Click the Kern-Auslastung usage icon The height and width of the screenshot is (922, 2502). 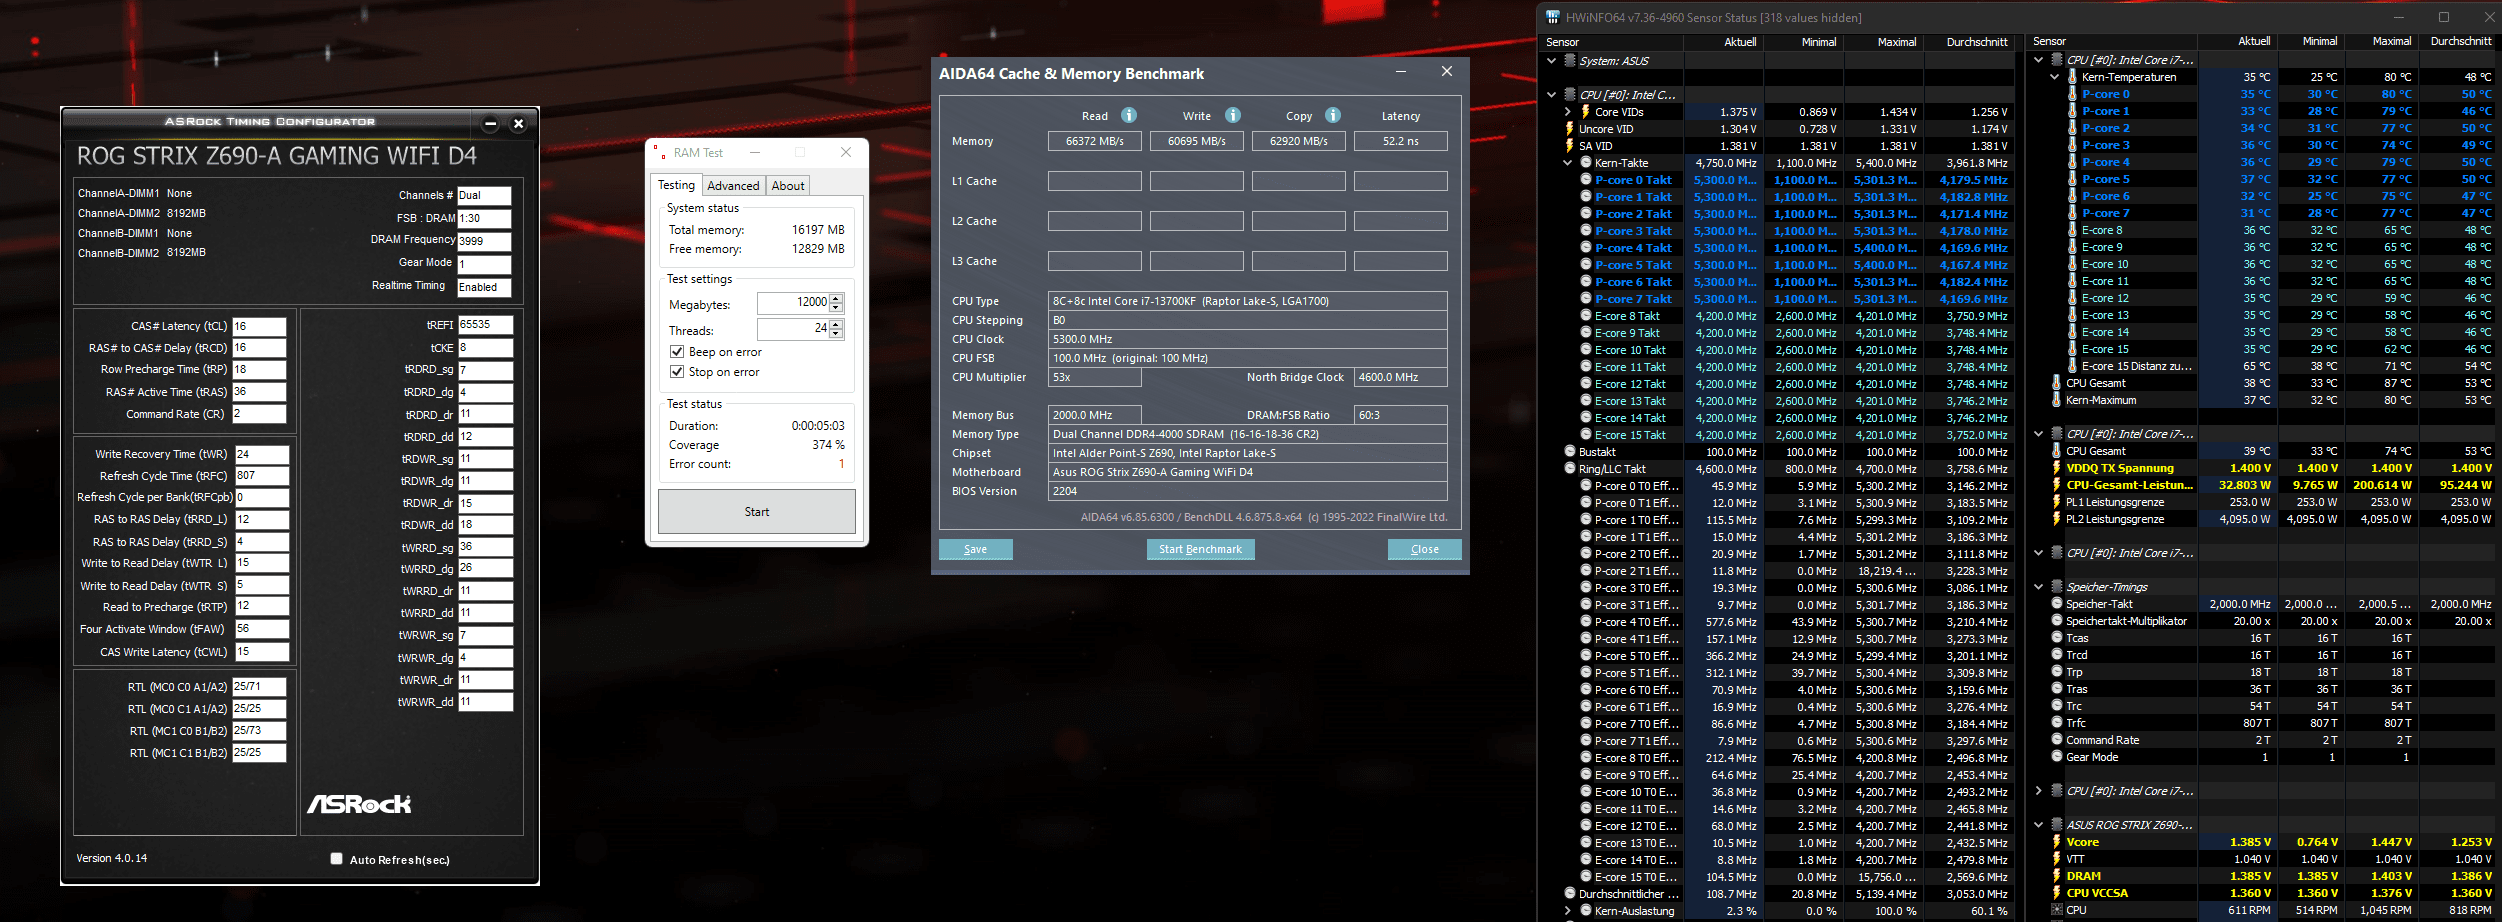coord(1585,911)
